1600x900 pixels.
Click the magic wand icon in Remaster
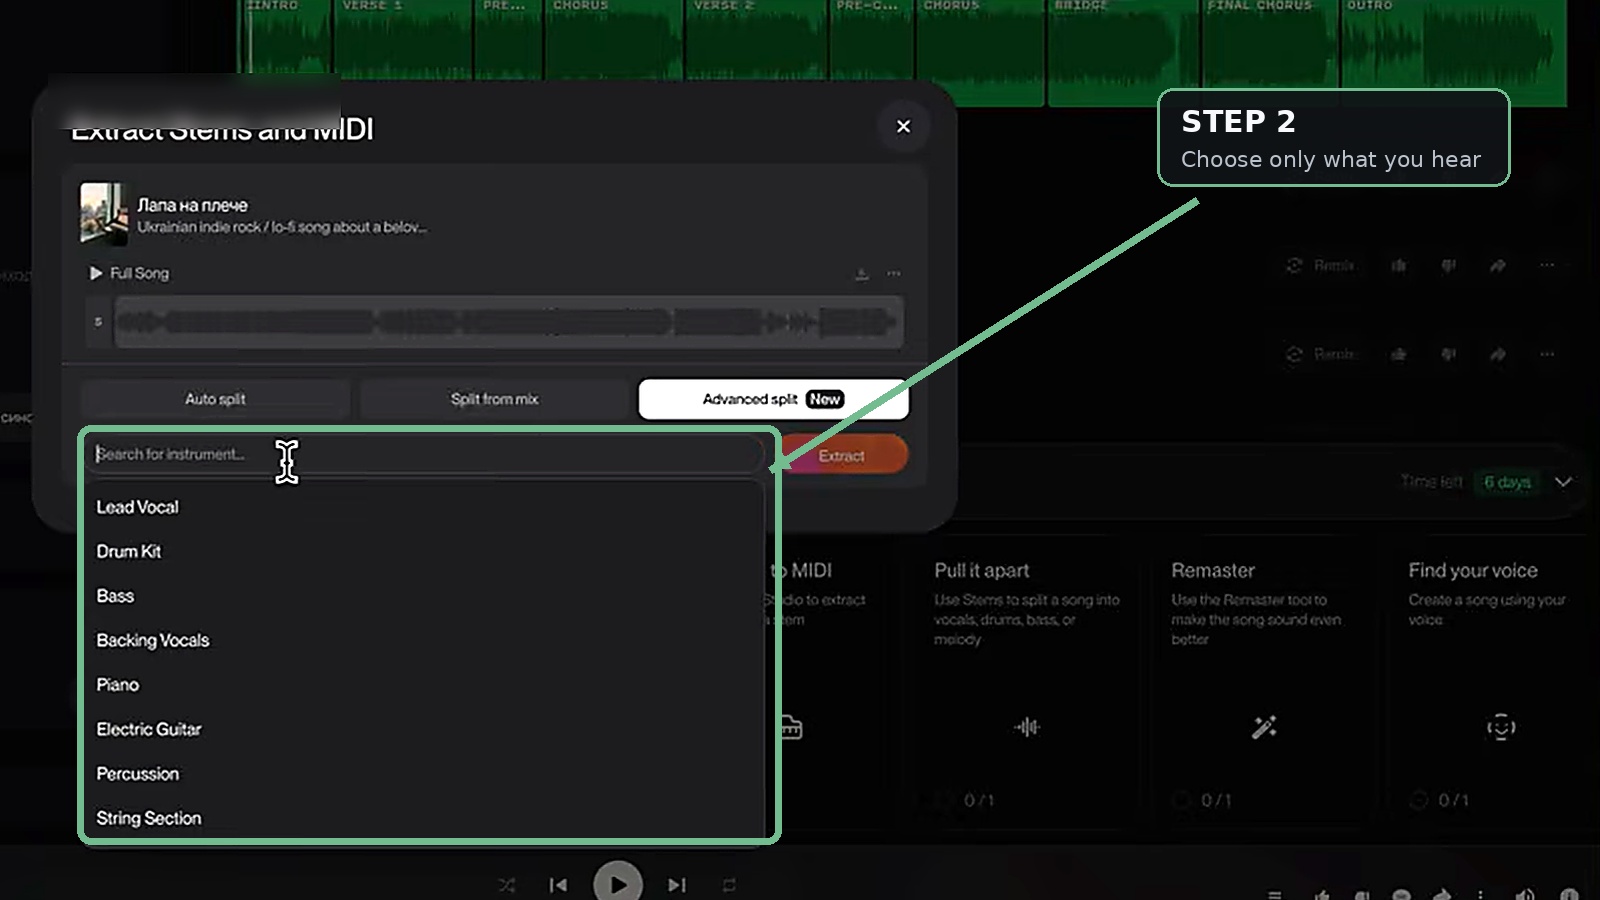(x=1264, y=727)
